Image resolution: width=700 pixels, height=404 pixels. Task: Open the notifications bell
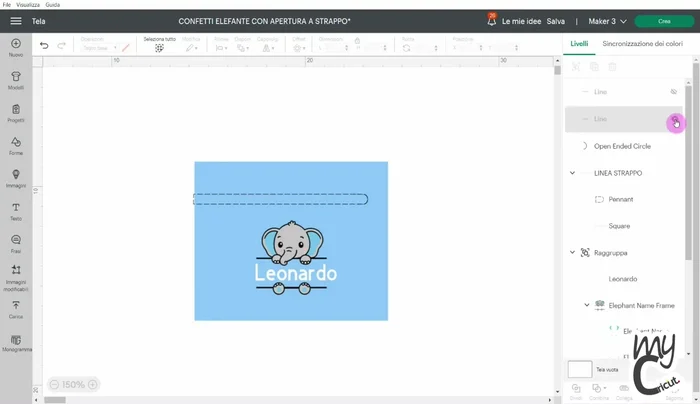point(491,19)
